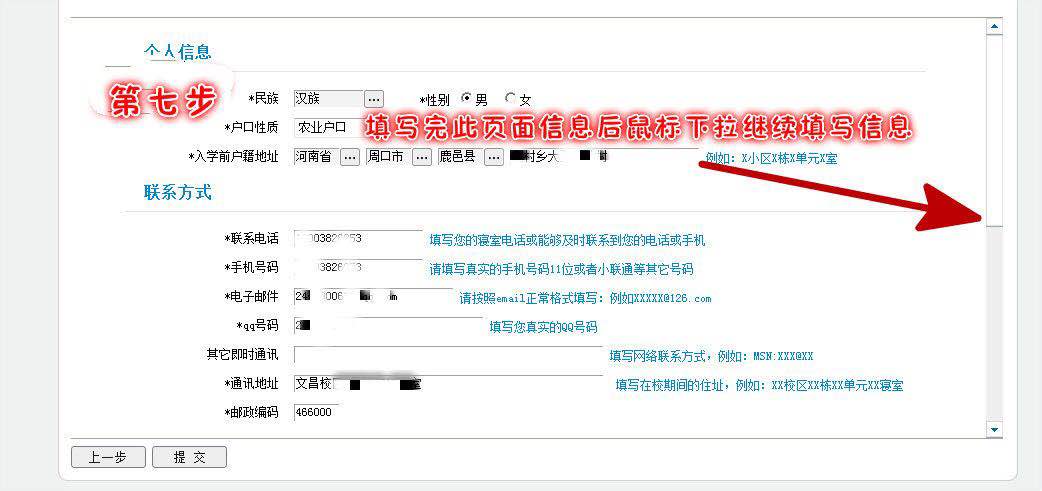The width and height of the screenshot is (1042, 491).
Task: Click the empty 其它即时通讯 field
Action: point(447,355)
